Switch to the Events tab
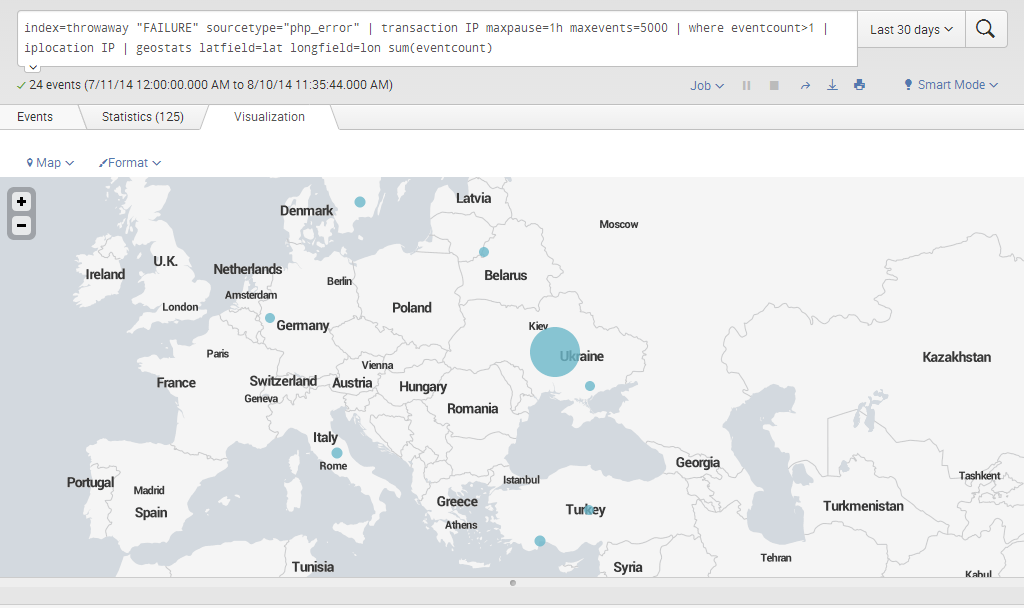The width and height of the screenshot is (1024, 608). 35,117
